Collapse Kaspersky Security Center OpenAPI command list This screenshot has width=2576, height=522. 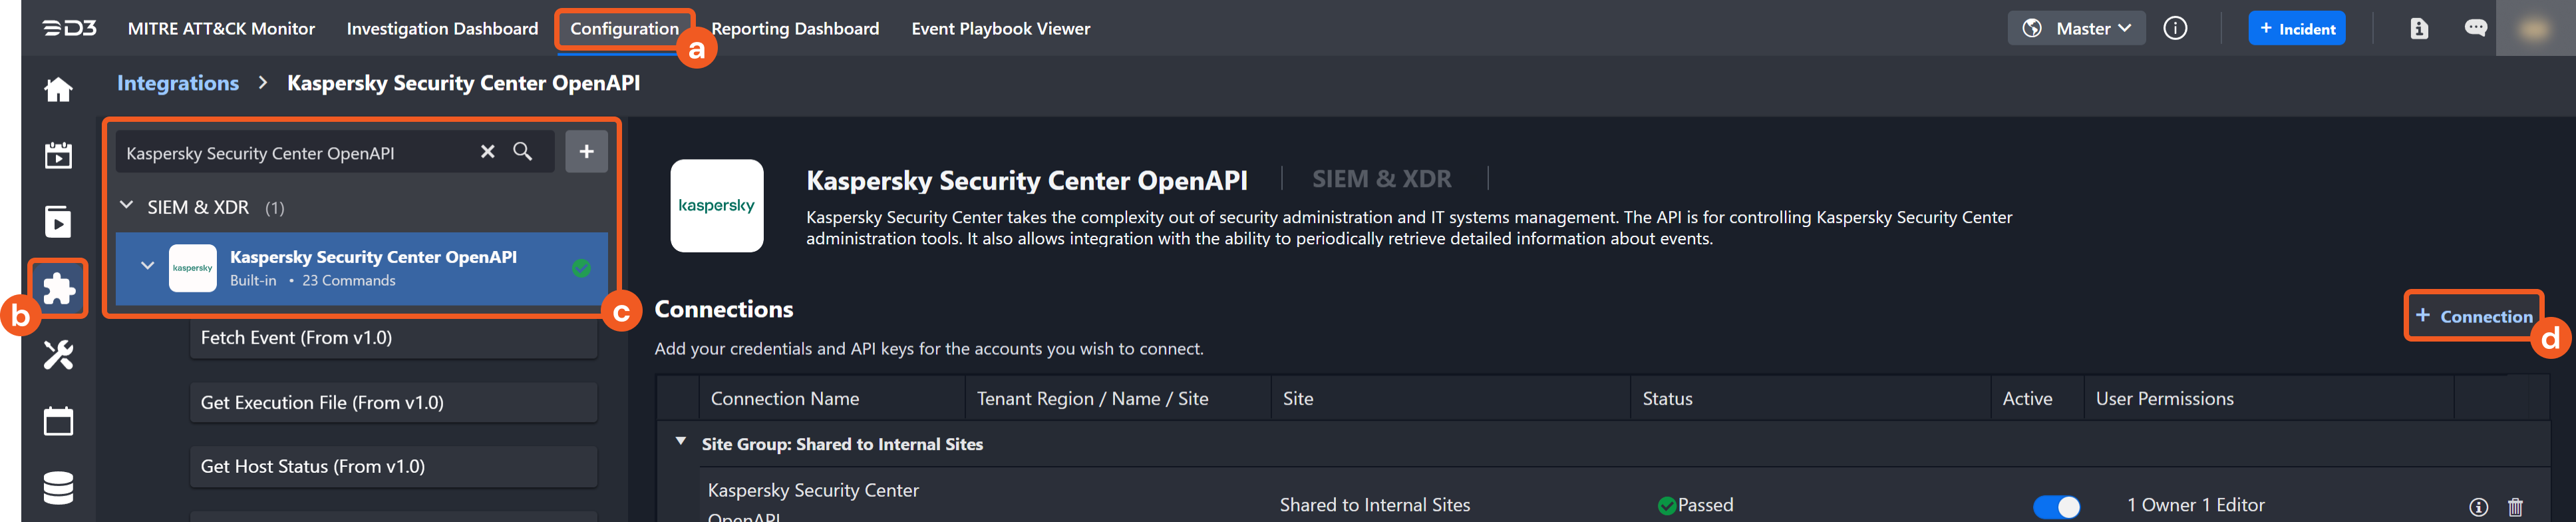[x=147, y=267]
